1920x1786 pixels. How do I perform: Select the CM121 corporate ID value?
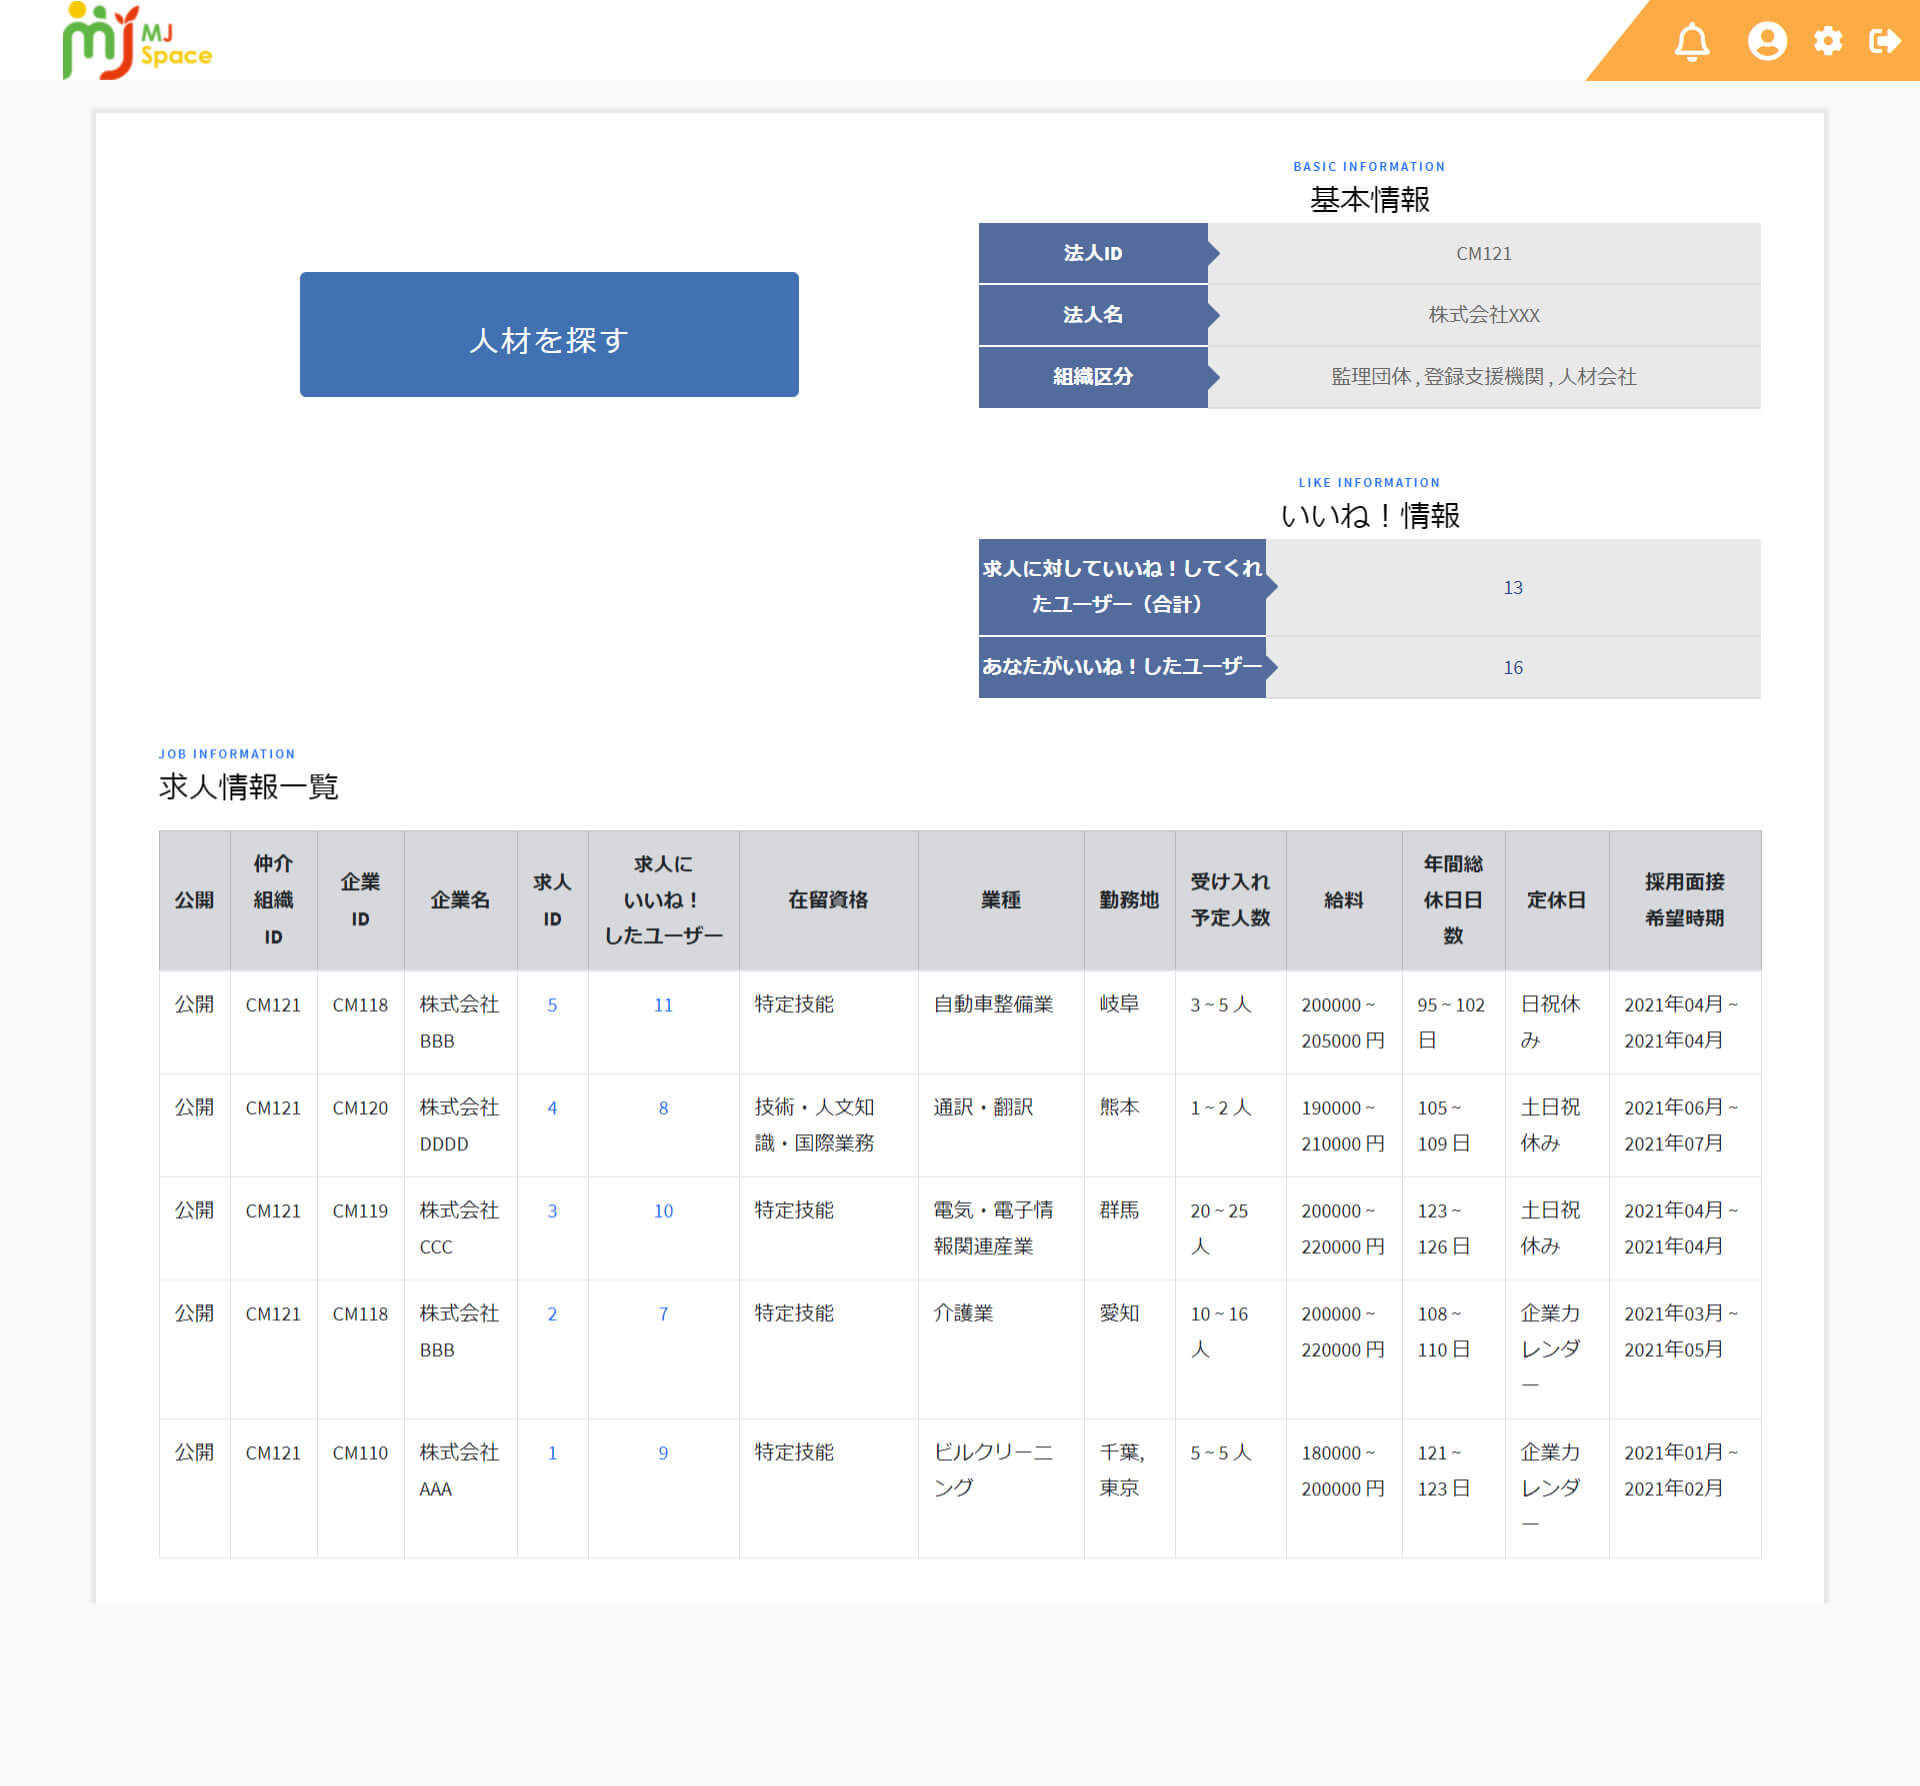pyautogui.click(x=1484, y=254)
